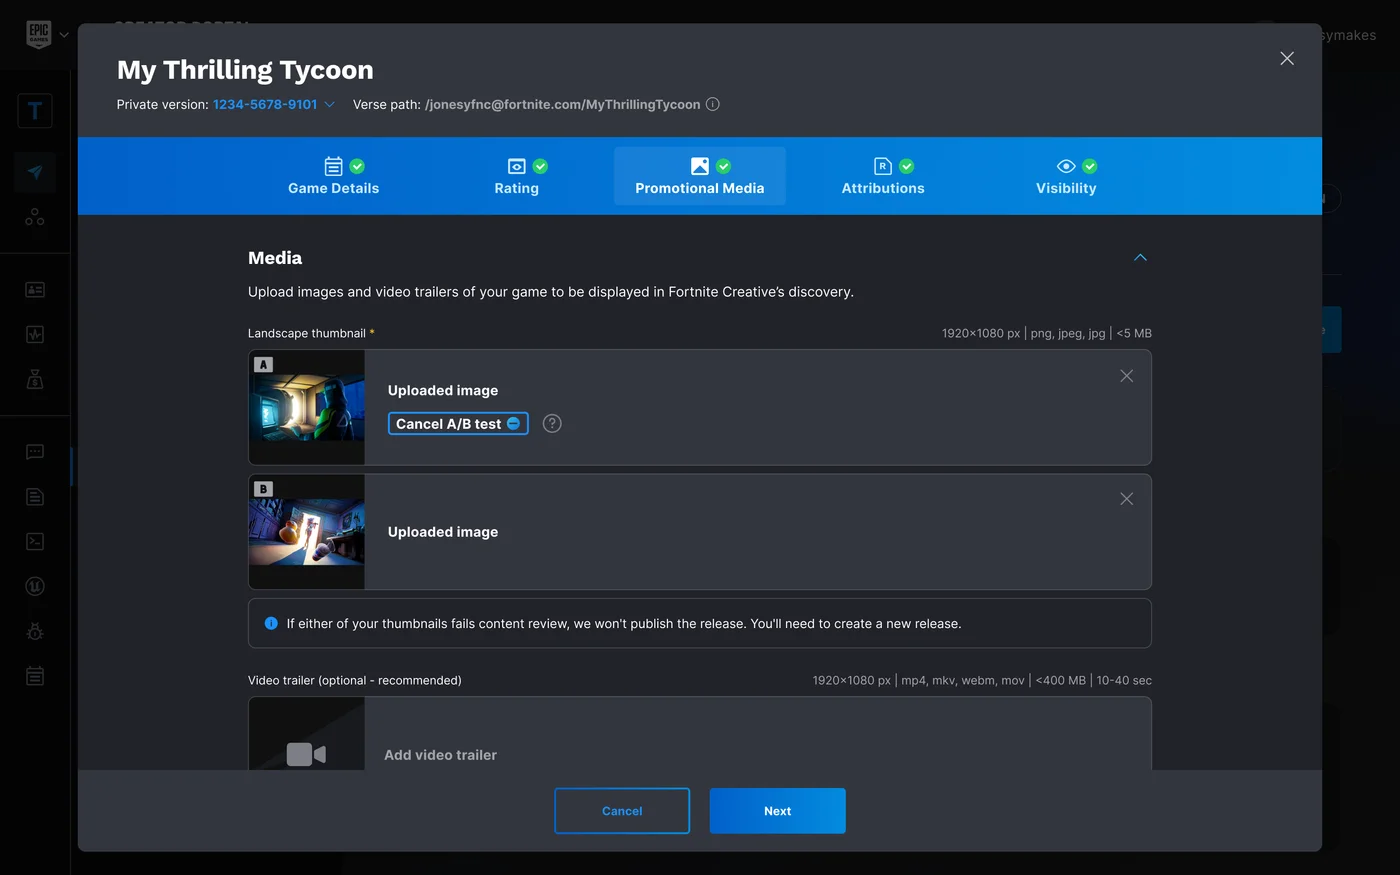Image resolution: width=1400 pixels, height=875 pixels.
Task: Click the Verse path info icon
Action: click(713, 104)
